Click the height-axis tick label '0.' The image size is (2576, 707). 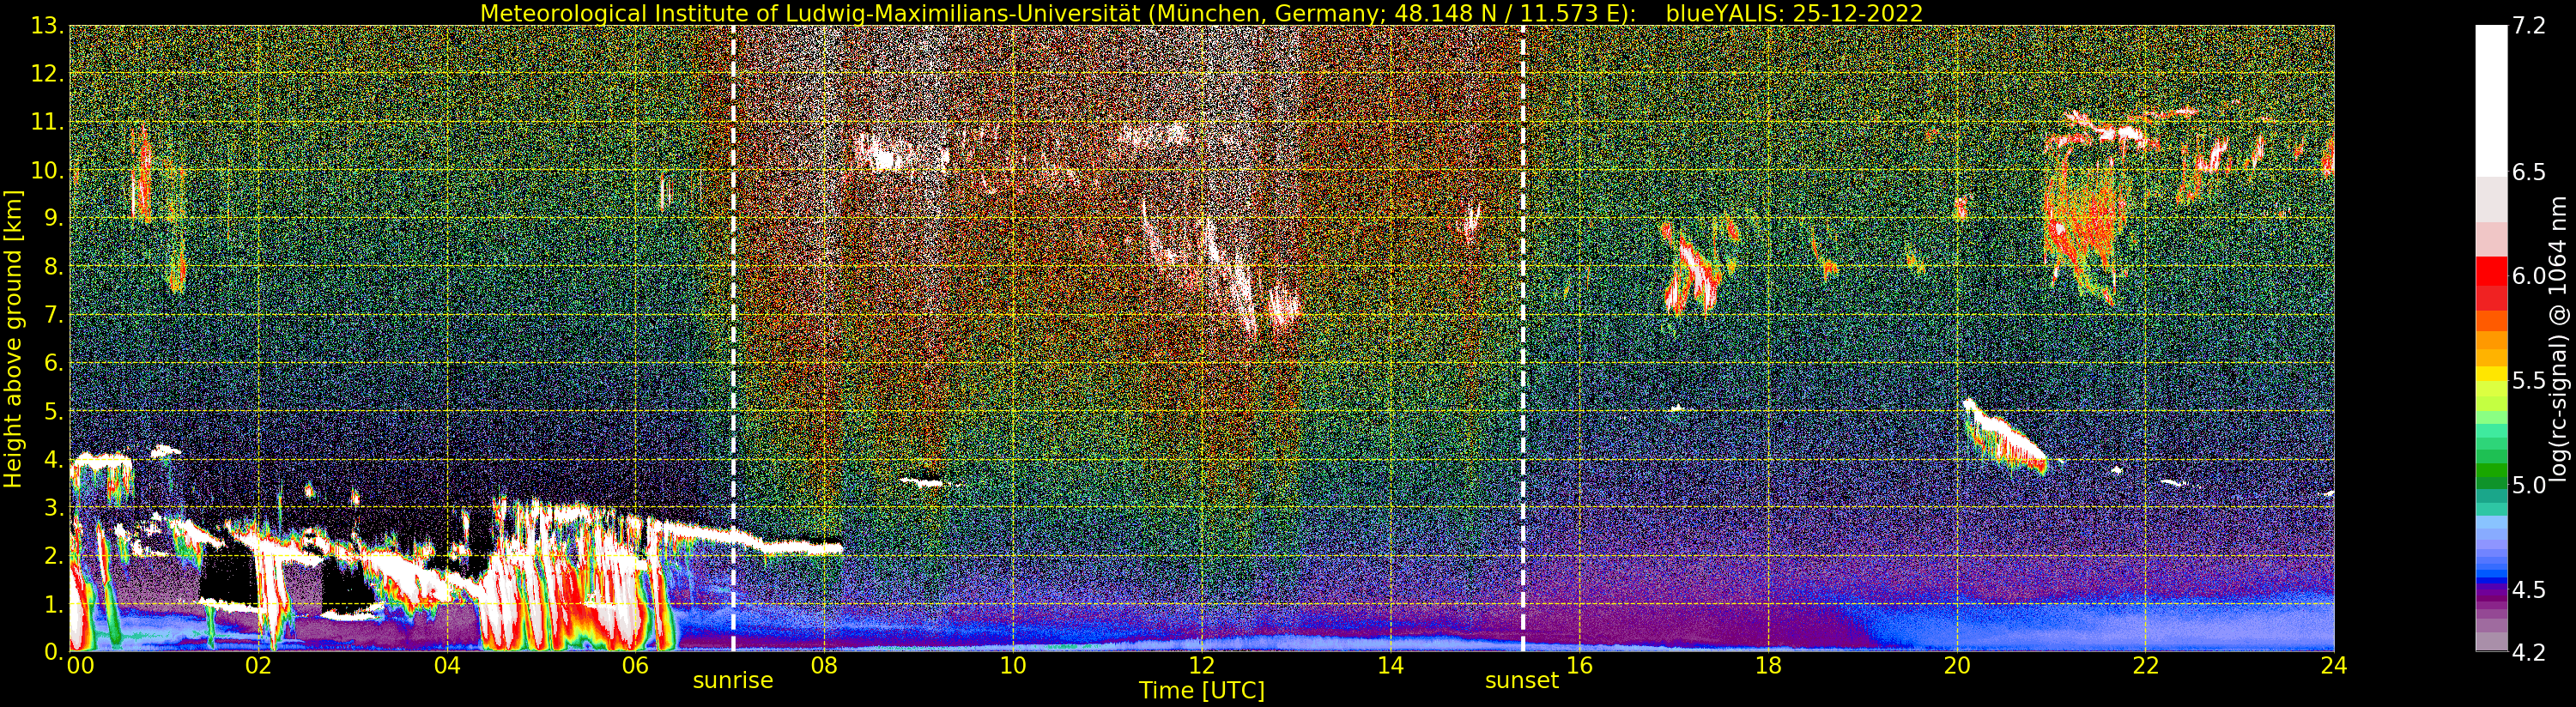(x=54, y=652)
